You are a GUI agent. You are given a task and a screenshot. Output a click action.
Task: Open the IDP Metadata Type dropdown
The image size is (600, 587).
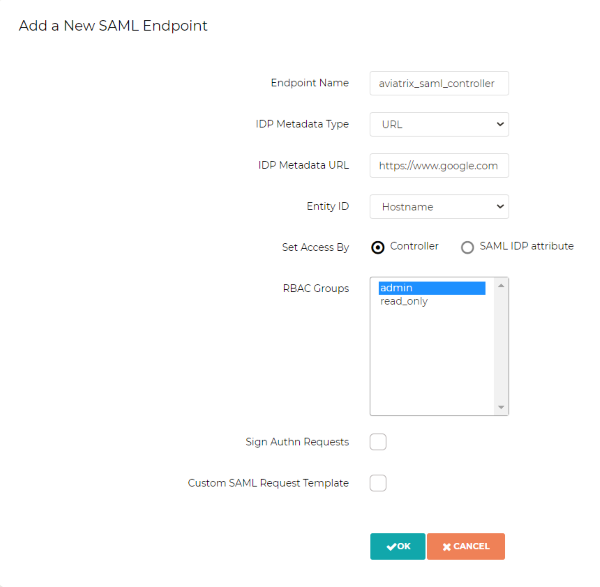pyautogui.click(x=439, y=124)
